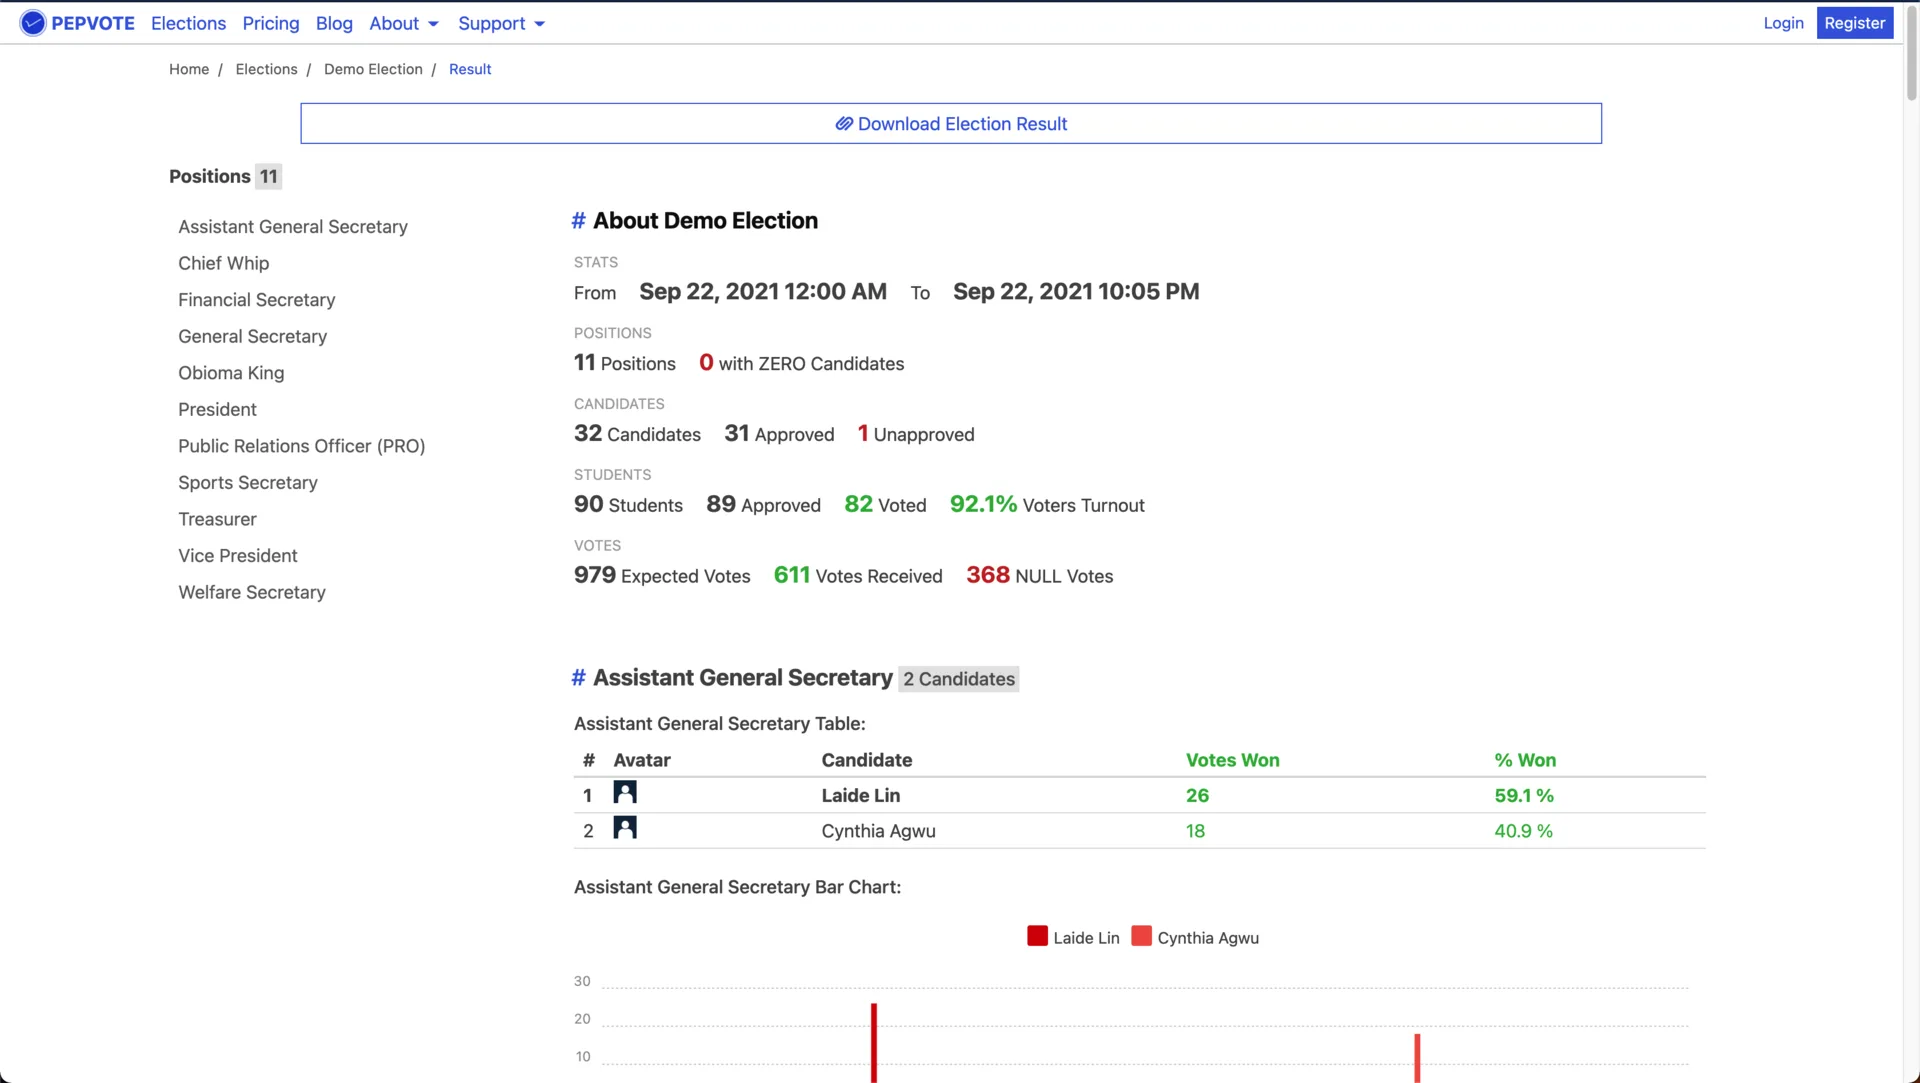This screenshot has height=1083, width=1920.
Task: Expand the About dropdown menu
Action: (x=404, y=23)
